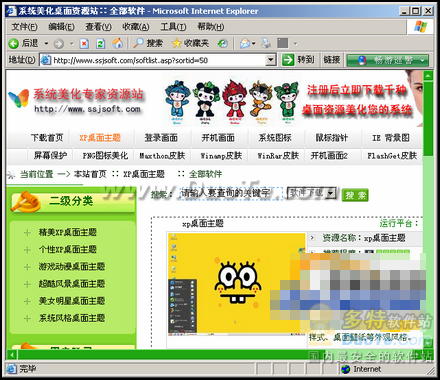This screenshot has width=440, height=380.
Task: Open the SpongeBob theme preview thumbnail
Action: (x=236, y=283)
